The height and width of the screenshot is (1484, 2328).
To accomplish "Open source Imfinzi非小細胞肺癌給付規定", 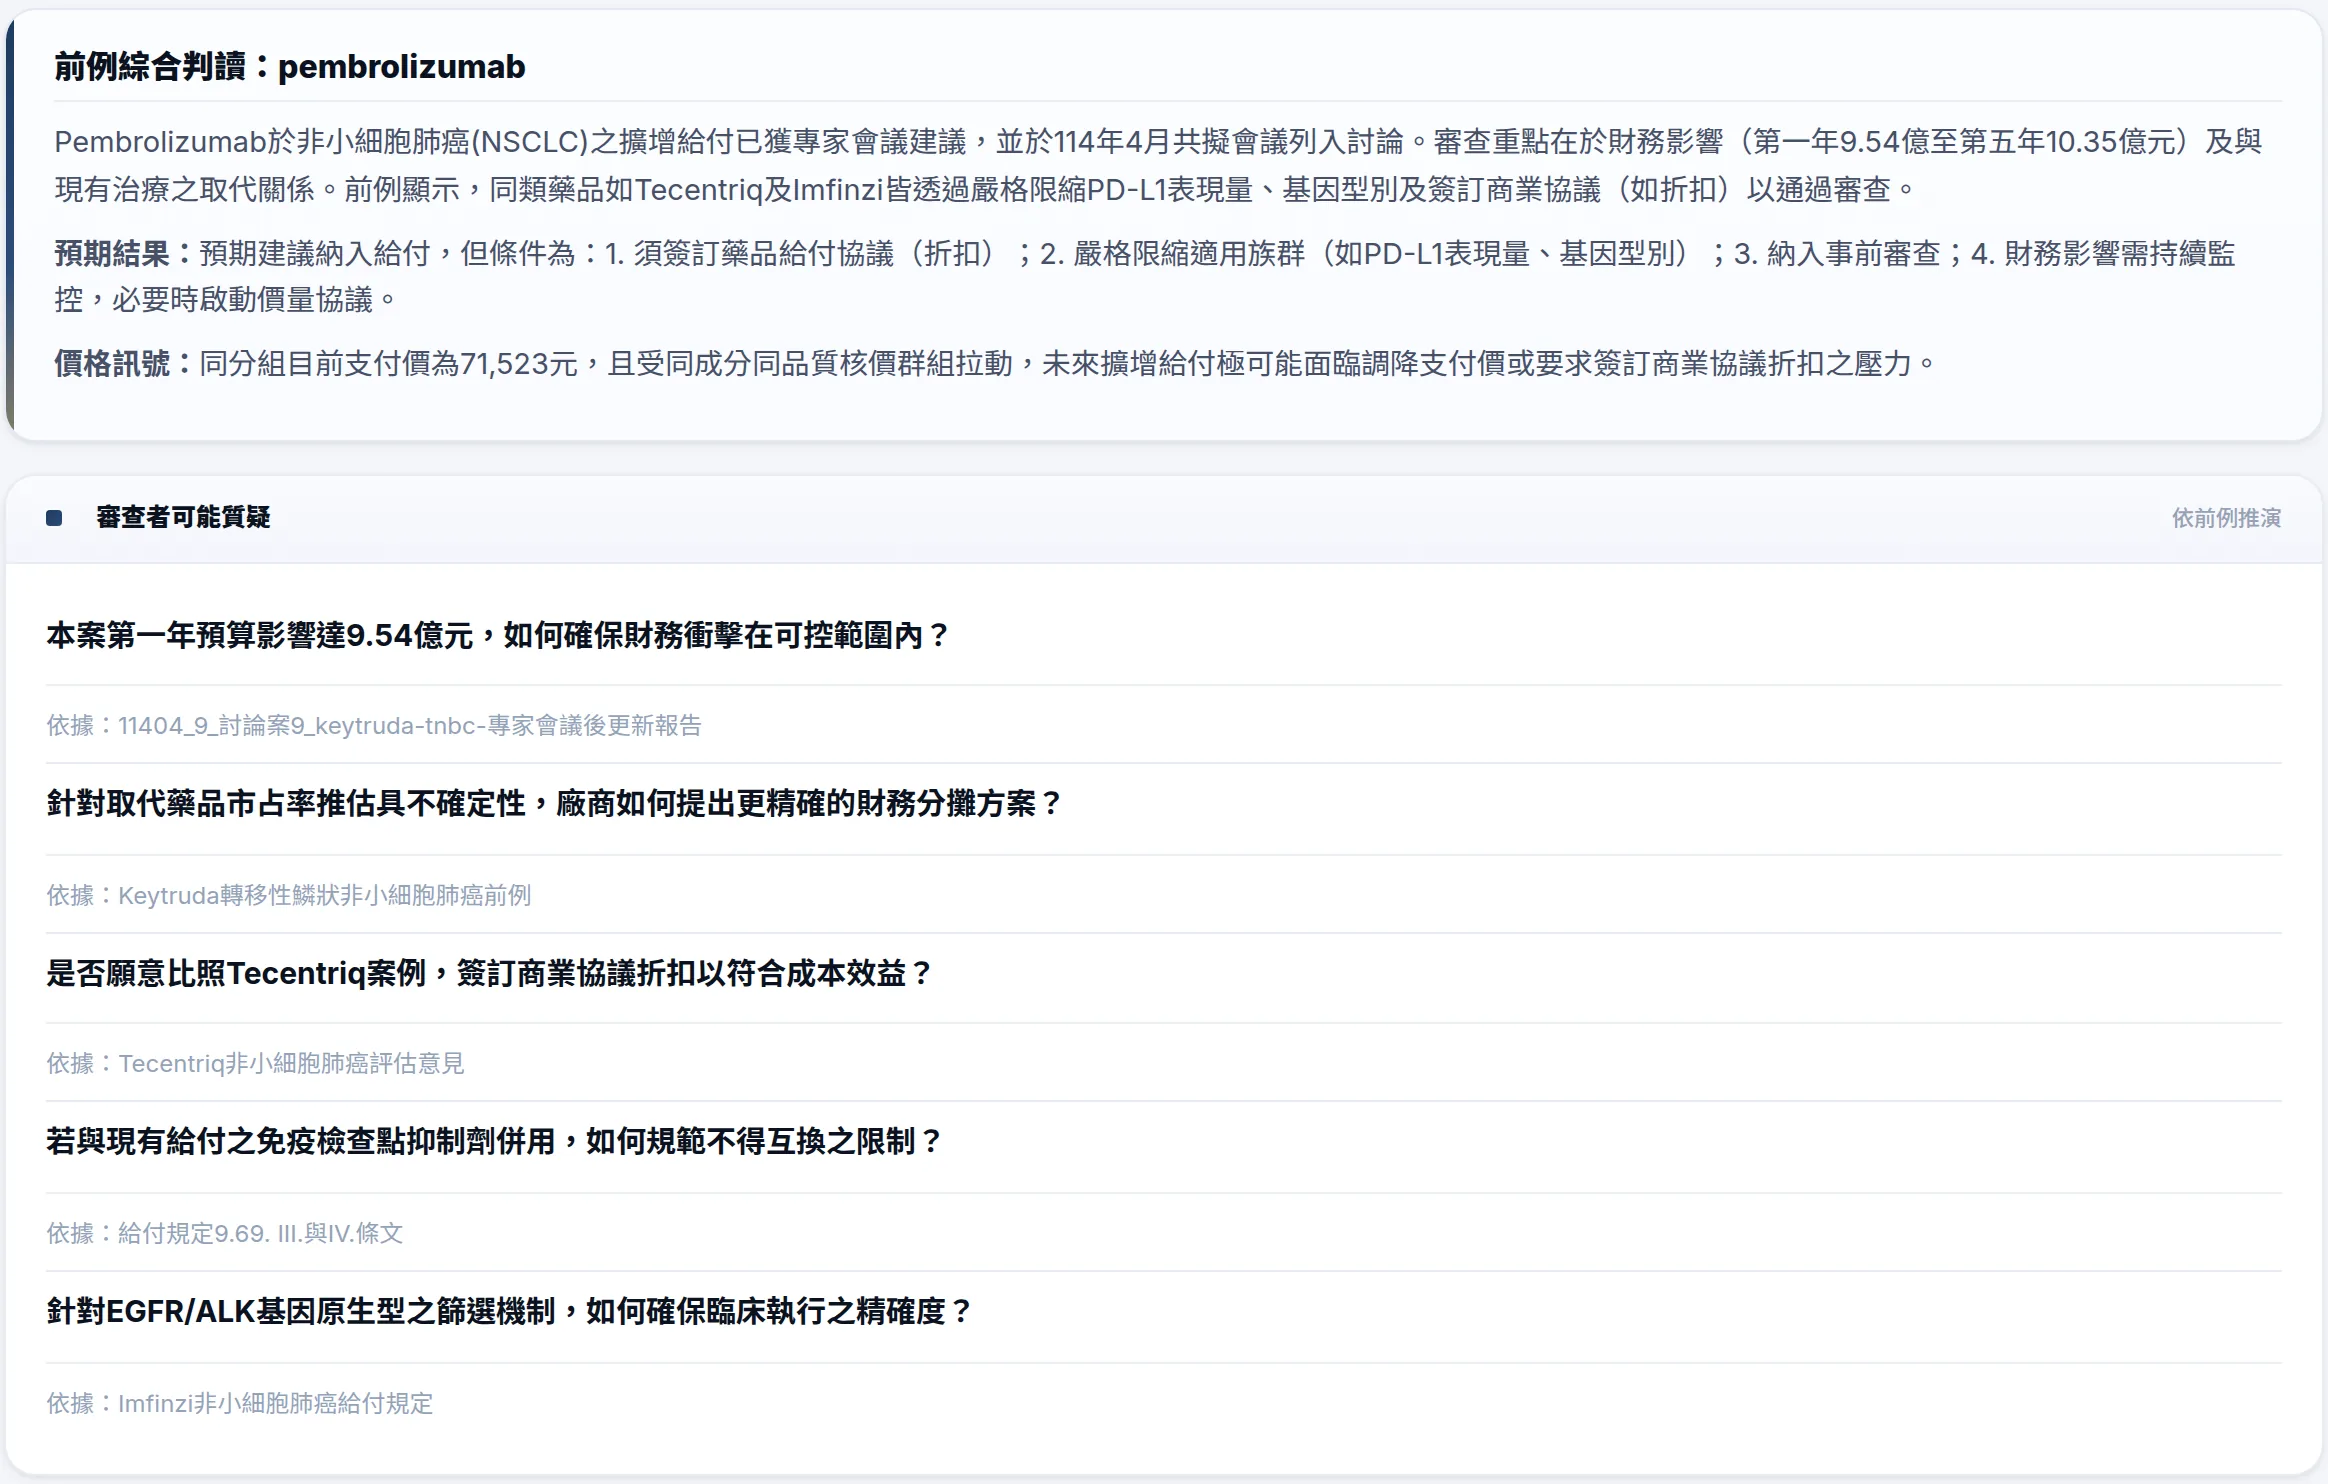I will coord(240,1403).
